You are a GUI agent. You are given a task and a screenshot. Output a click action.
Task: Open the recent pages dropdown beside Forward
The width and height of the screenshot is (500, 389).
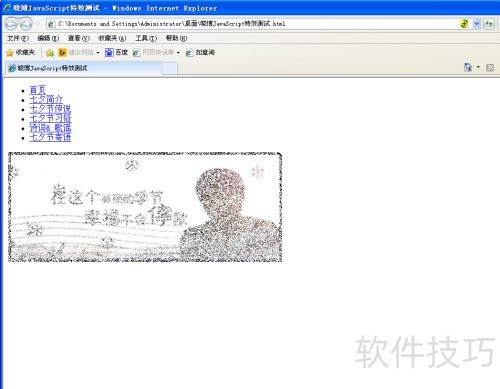38,24
